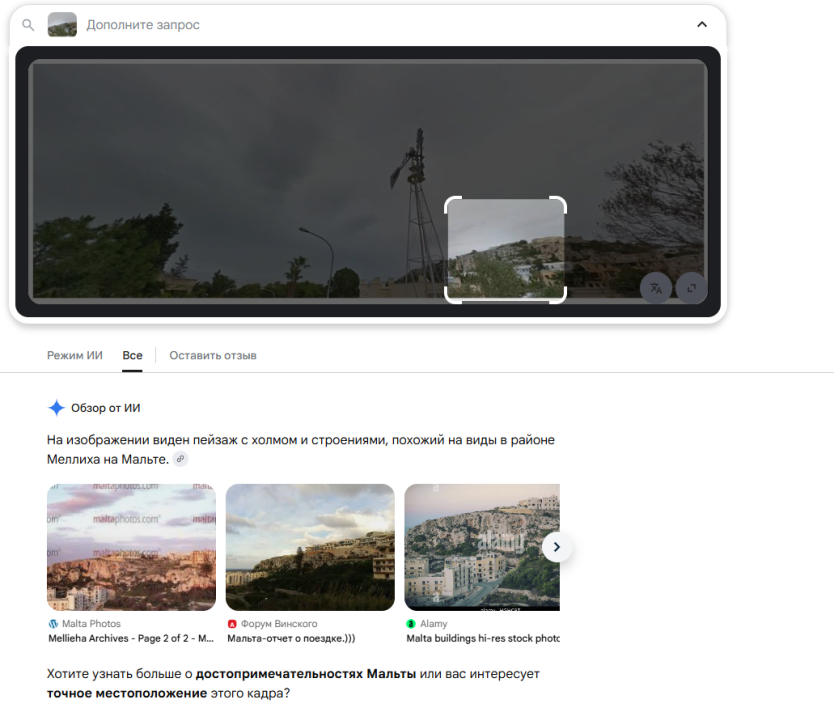Open the Malta Photos Mellieha thumbnail
The image size is (834, 708).
pyautogui.click(x=131, y=547)
